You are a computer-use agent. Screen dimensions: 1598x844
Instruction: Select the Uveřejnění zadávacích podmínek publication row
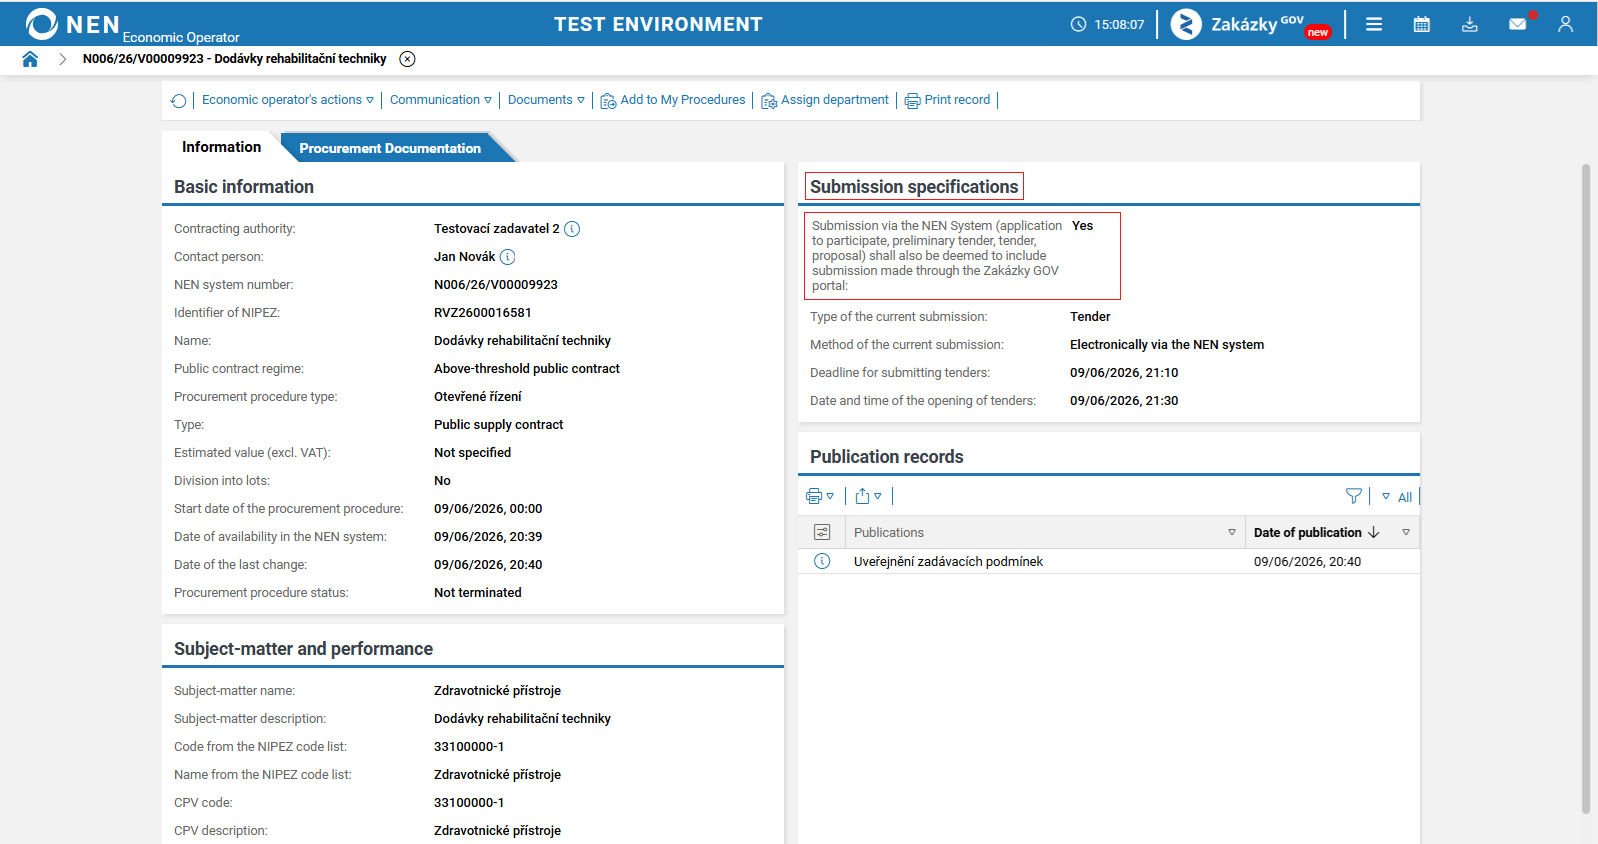(1109, 561)
